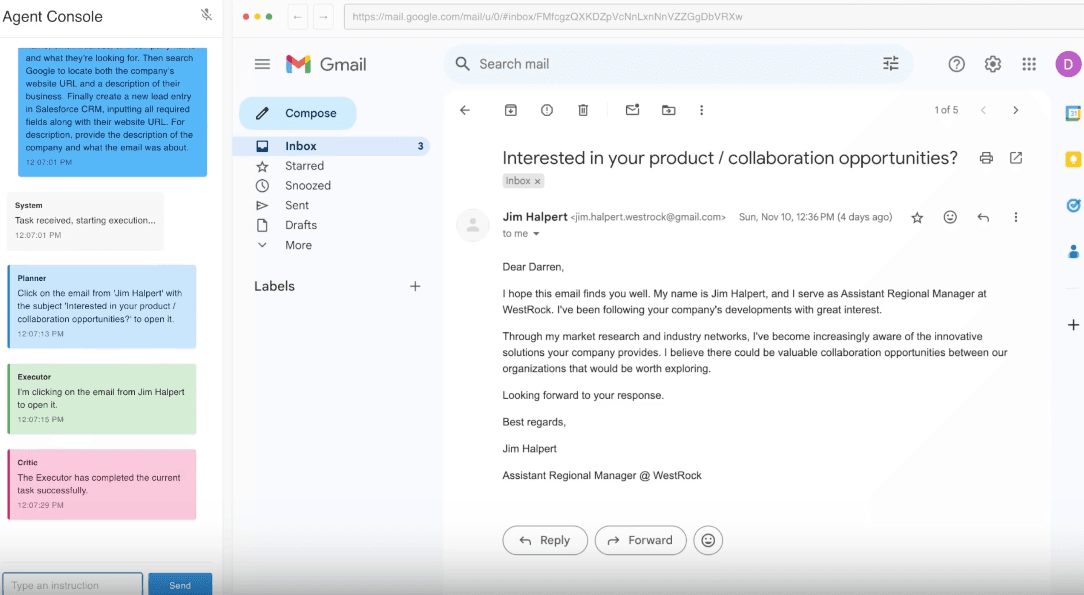Open Contacts side panel
Viewport: 1084px width, 595px height.
1073,252
